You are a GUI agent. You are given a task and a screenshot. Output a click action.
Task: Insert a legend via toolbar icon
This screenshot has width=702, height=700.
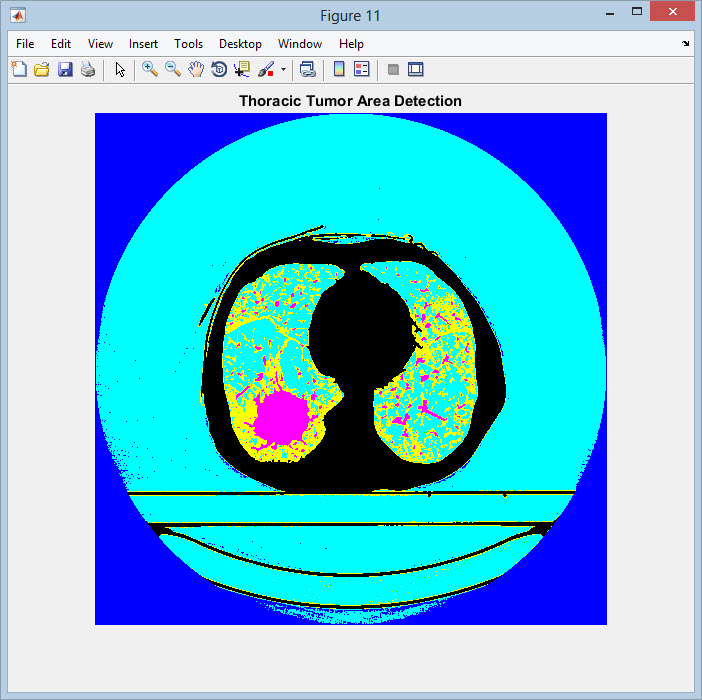(x=361, y=69)
